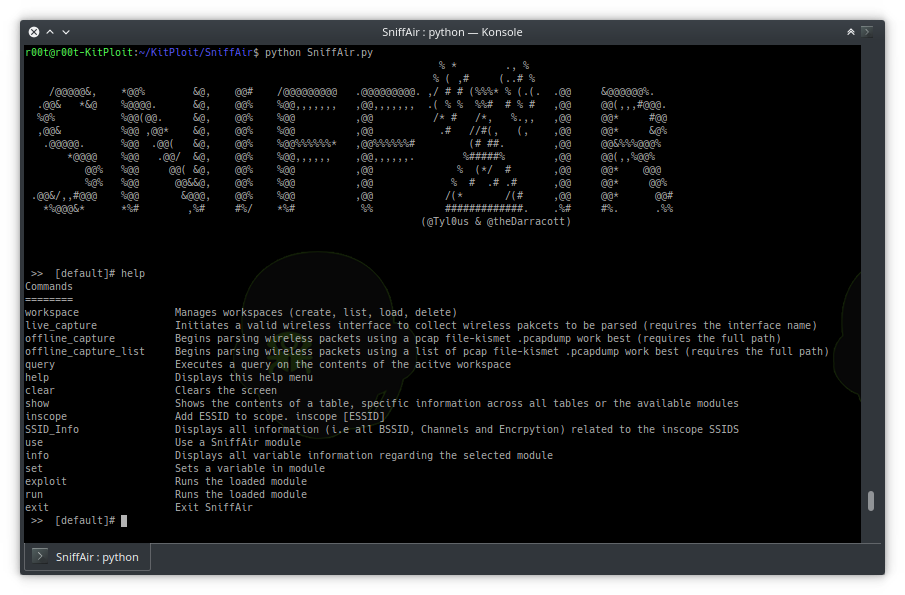Viewport: 905px width, 595px height.
Task: Click the terminal icon in the SniffAir tab
Action: click(40, 556)
